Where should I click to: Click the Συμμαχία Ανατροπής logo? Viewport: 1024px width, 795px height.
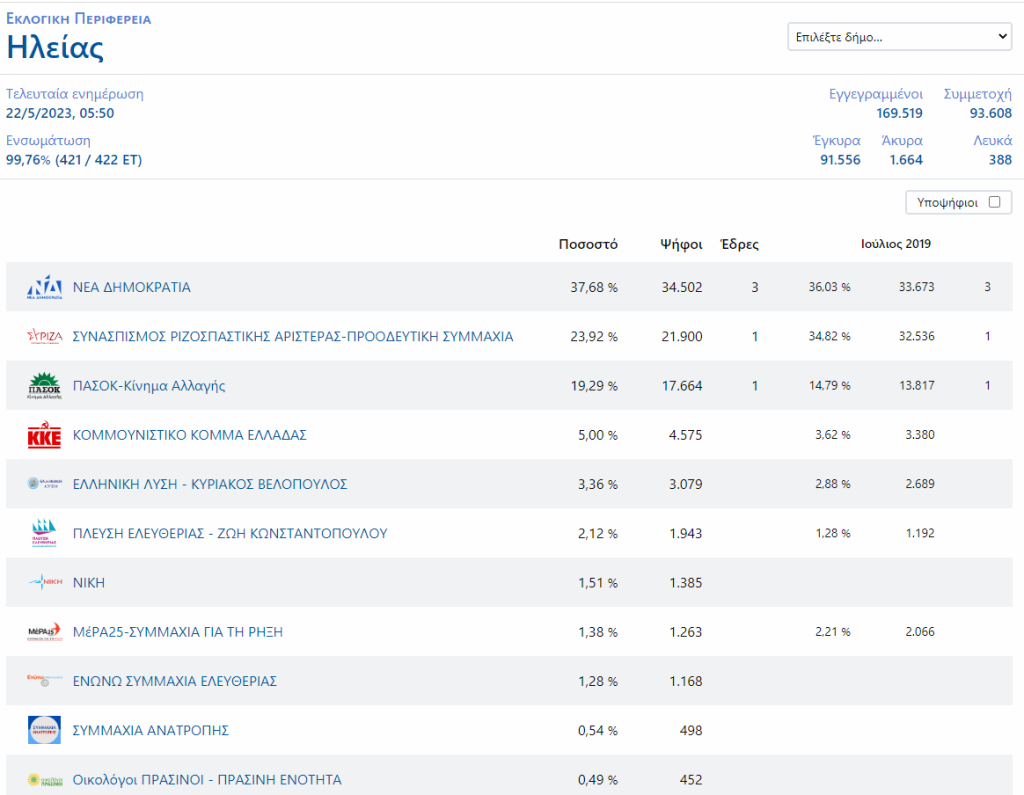[x=45, y=731]
